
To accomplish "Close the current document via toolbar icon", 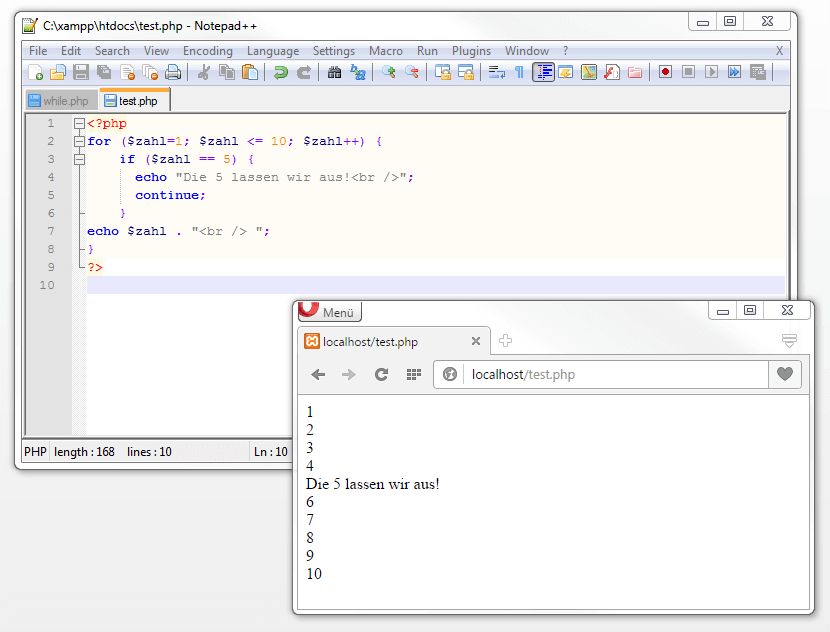I will point(127,72).
